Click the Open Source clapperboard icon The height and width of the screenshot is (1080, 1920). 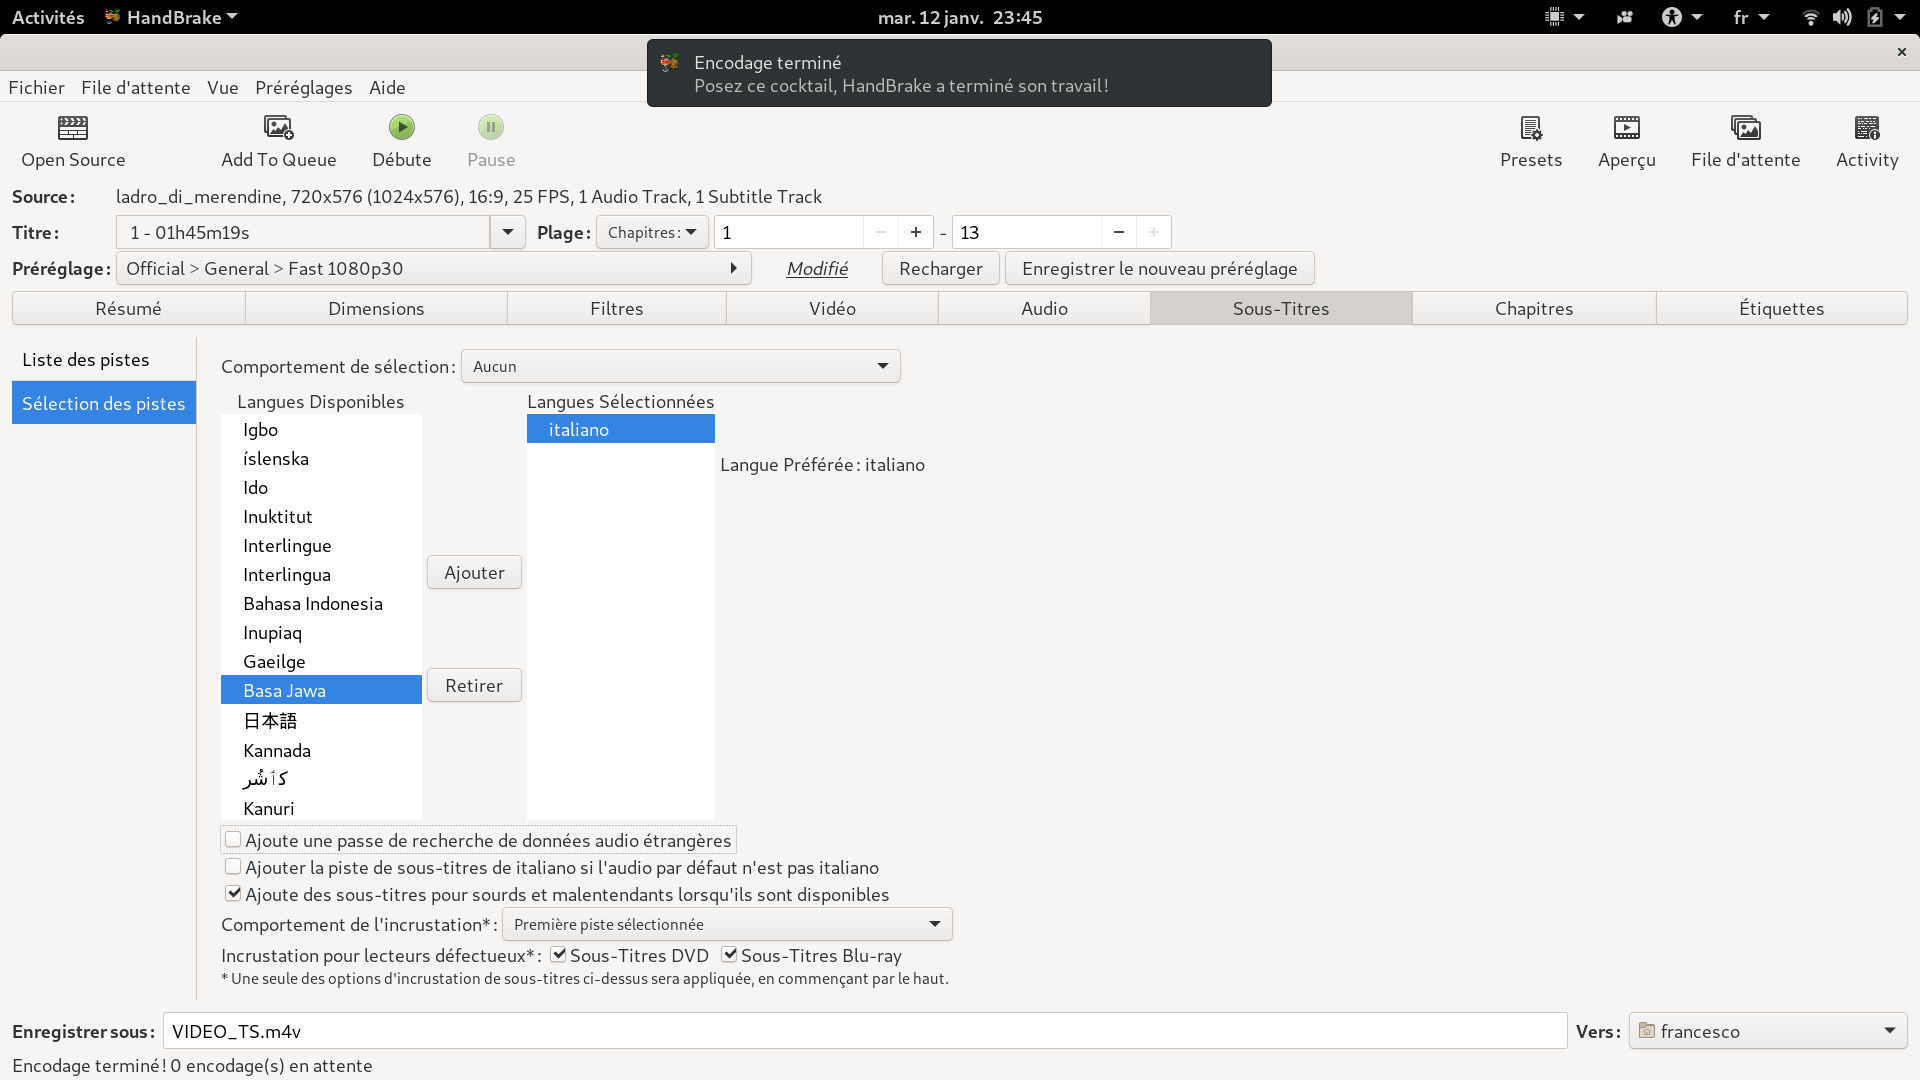point(73,128)
